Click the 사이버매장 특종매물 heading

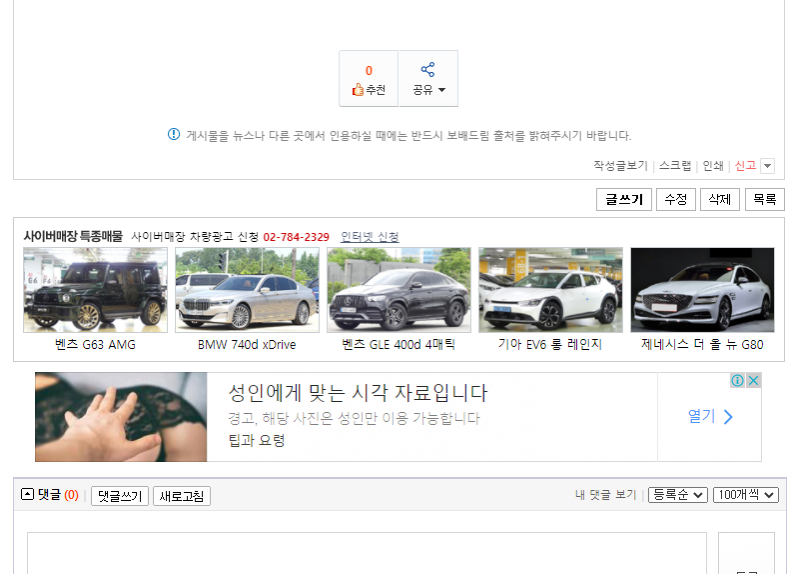tap(73, 236)
